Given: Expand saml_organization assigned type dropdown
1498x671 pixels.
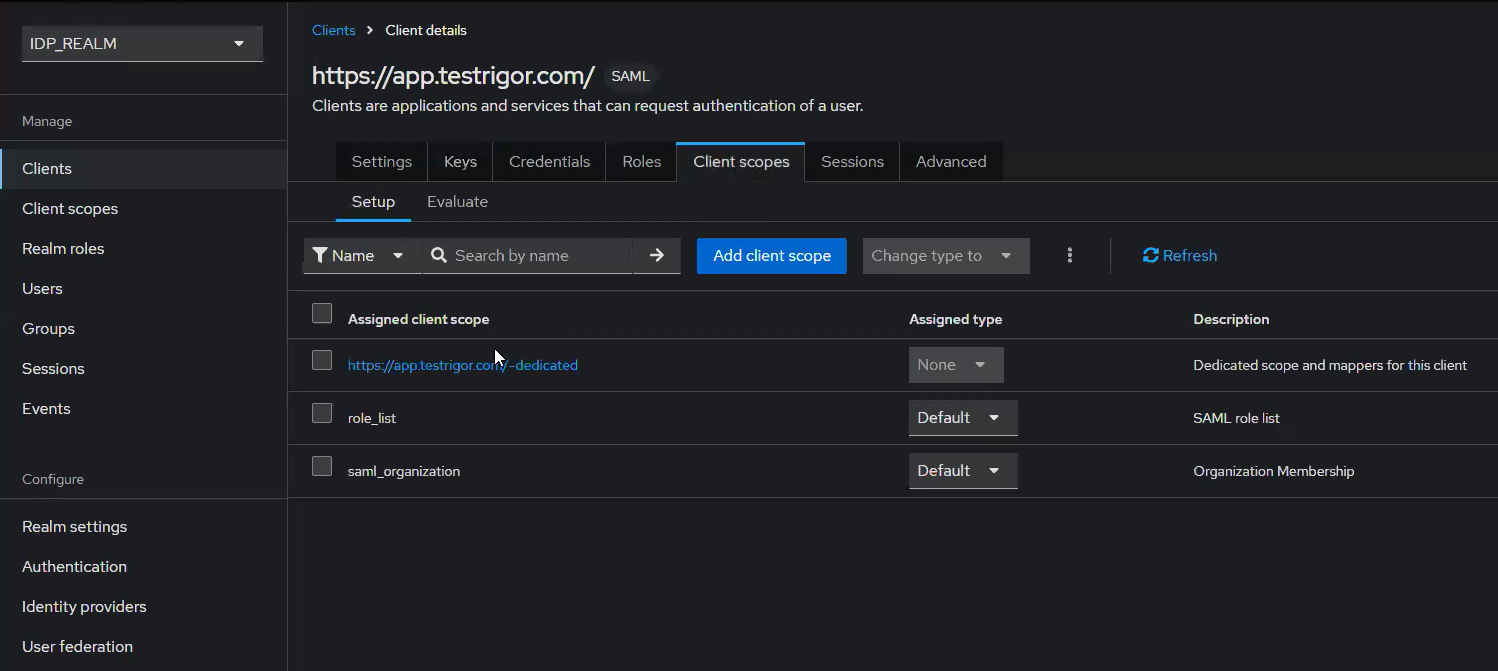Looking at the screenshot, I should [963, 471].
